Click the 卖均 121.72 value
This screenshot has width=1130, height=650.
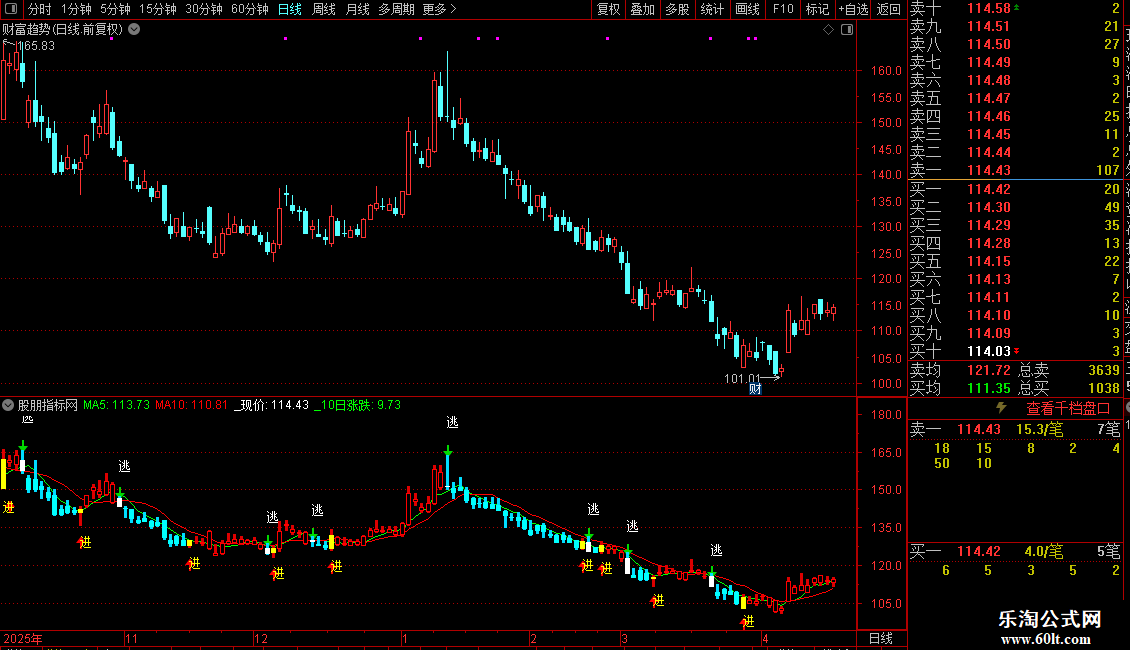coord(989,370)
